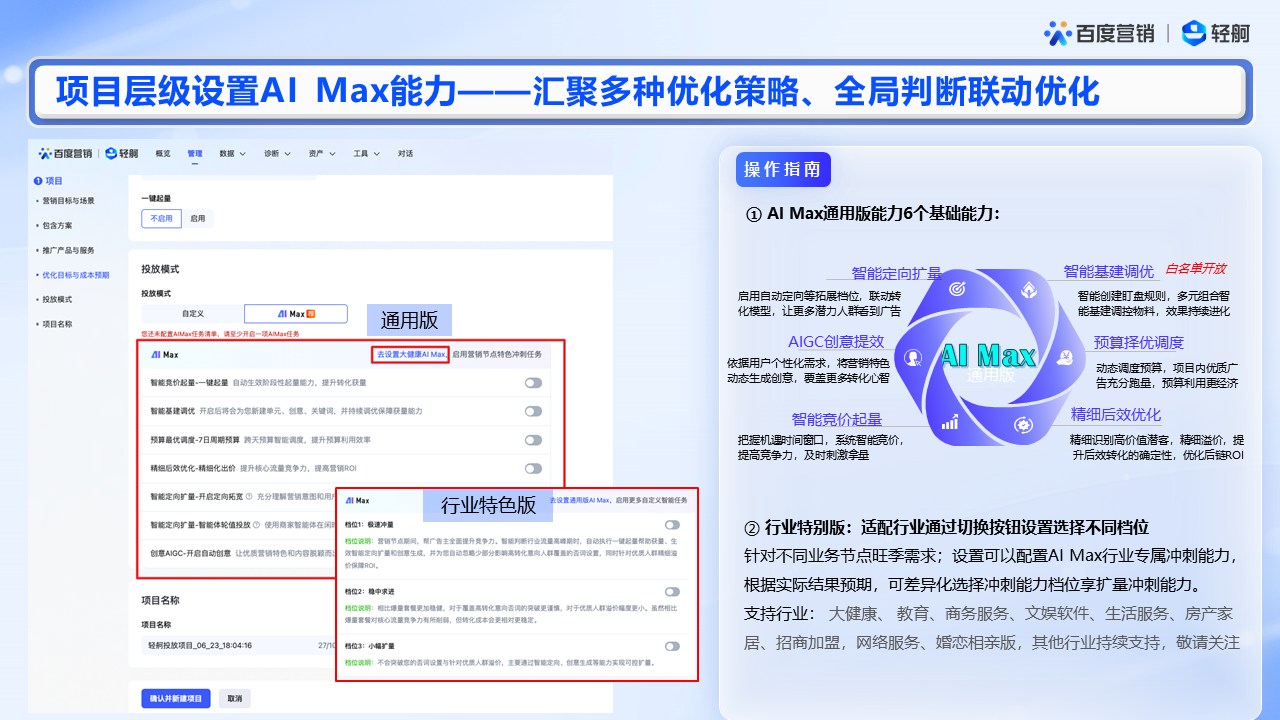1280x720 pixels.
Task: Enable the 智能竞价起量-一键起量 toggle
Action: pos(533,383)
